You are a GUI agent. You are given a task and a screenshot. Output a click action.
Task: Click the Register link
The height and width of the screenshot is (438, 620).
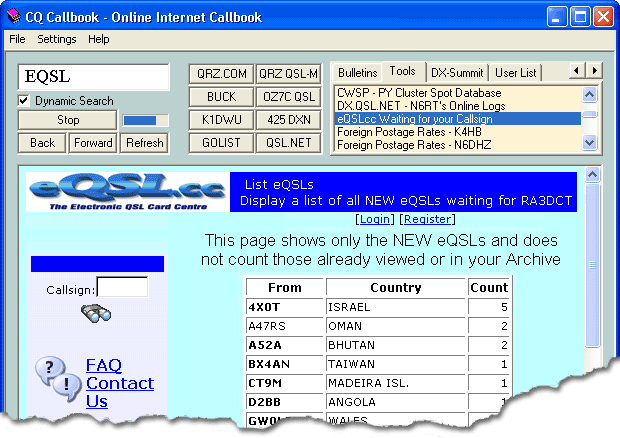(427, 219)
